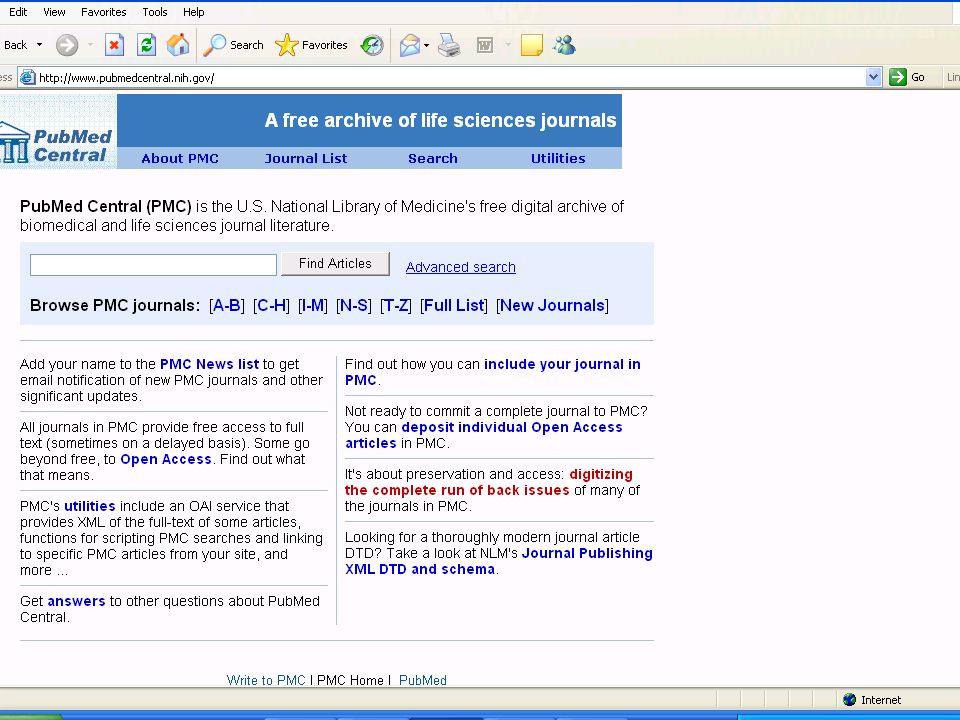Click the article search text field
The width and height of the screenshot is (960, 720).
pyautogui.click(x=153, y=264)
